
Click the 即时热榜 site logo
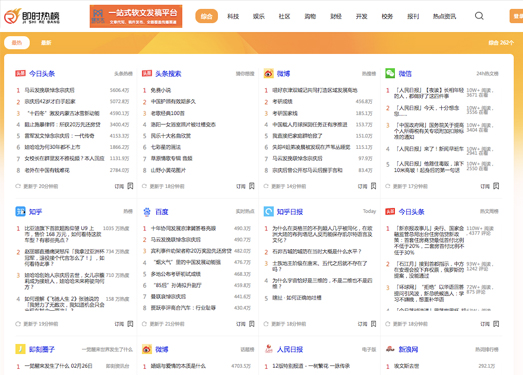coord(32,16)
